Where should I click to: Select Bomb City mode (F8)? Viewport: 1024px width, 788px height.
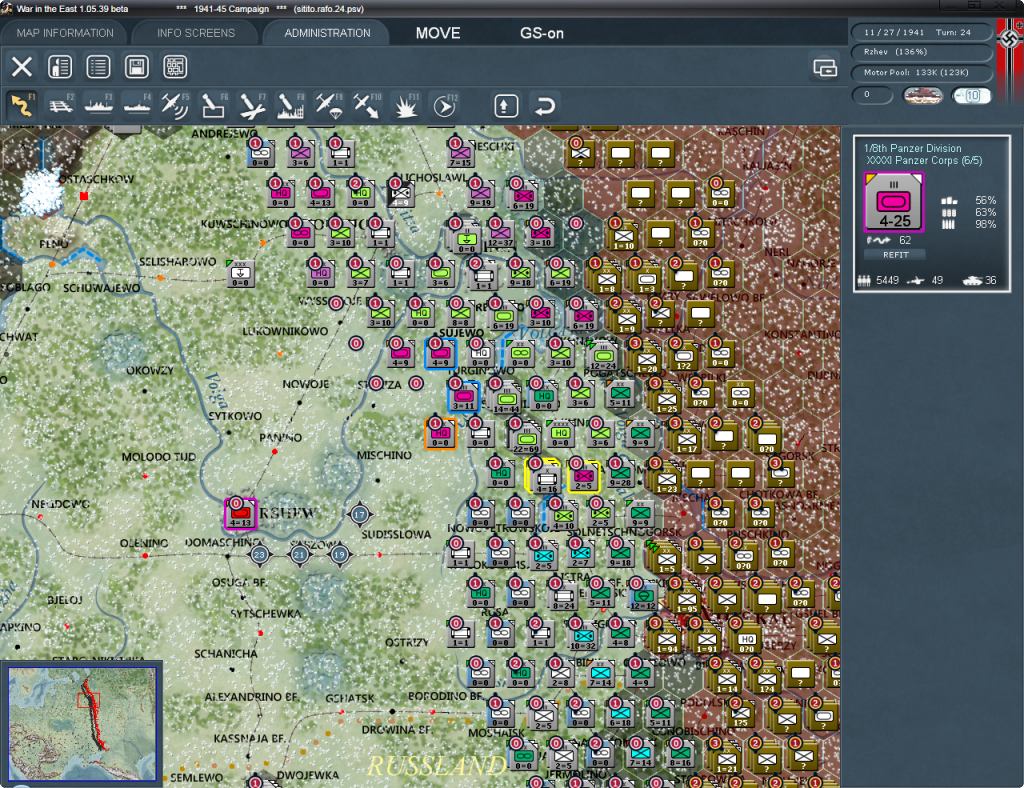click(290, 105)
